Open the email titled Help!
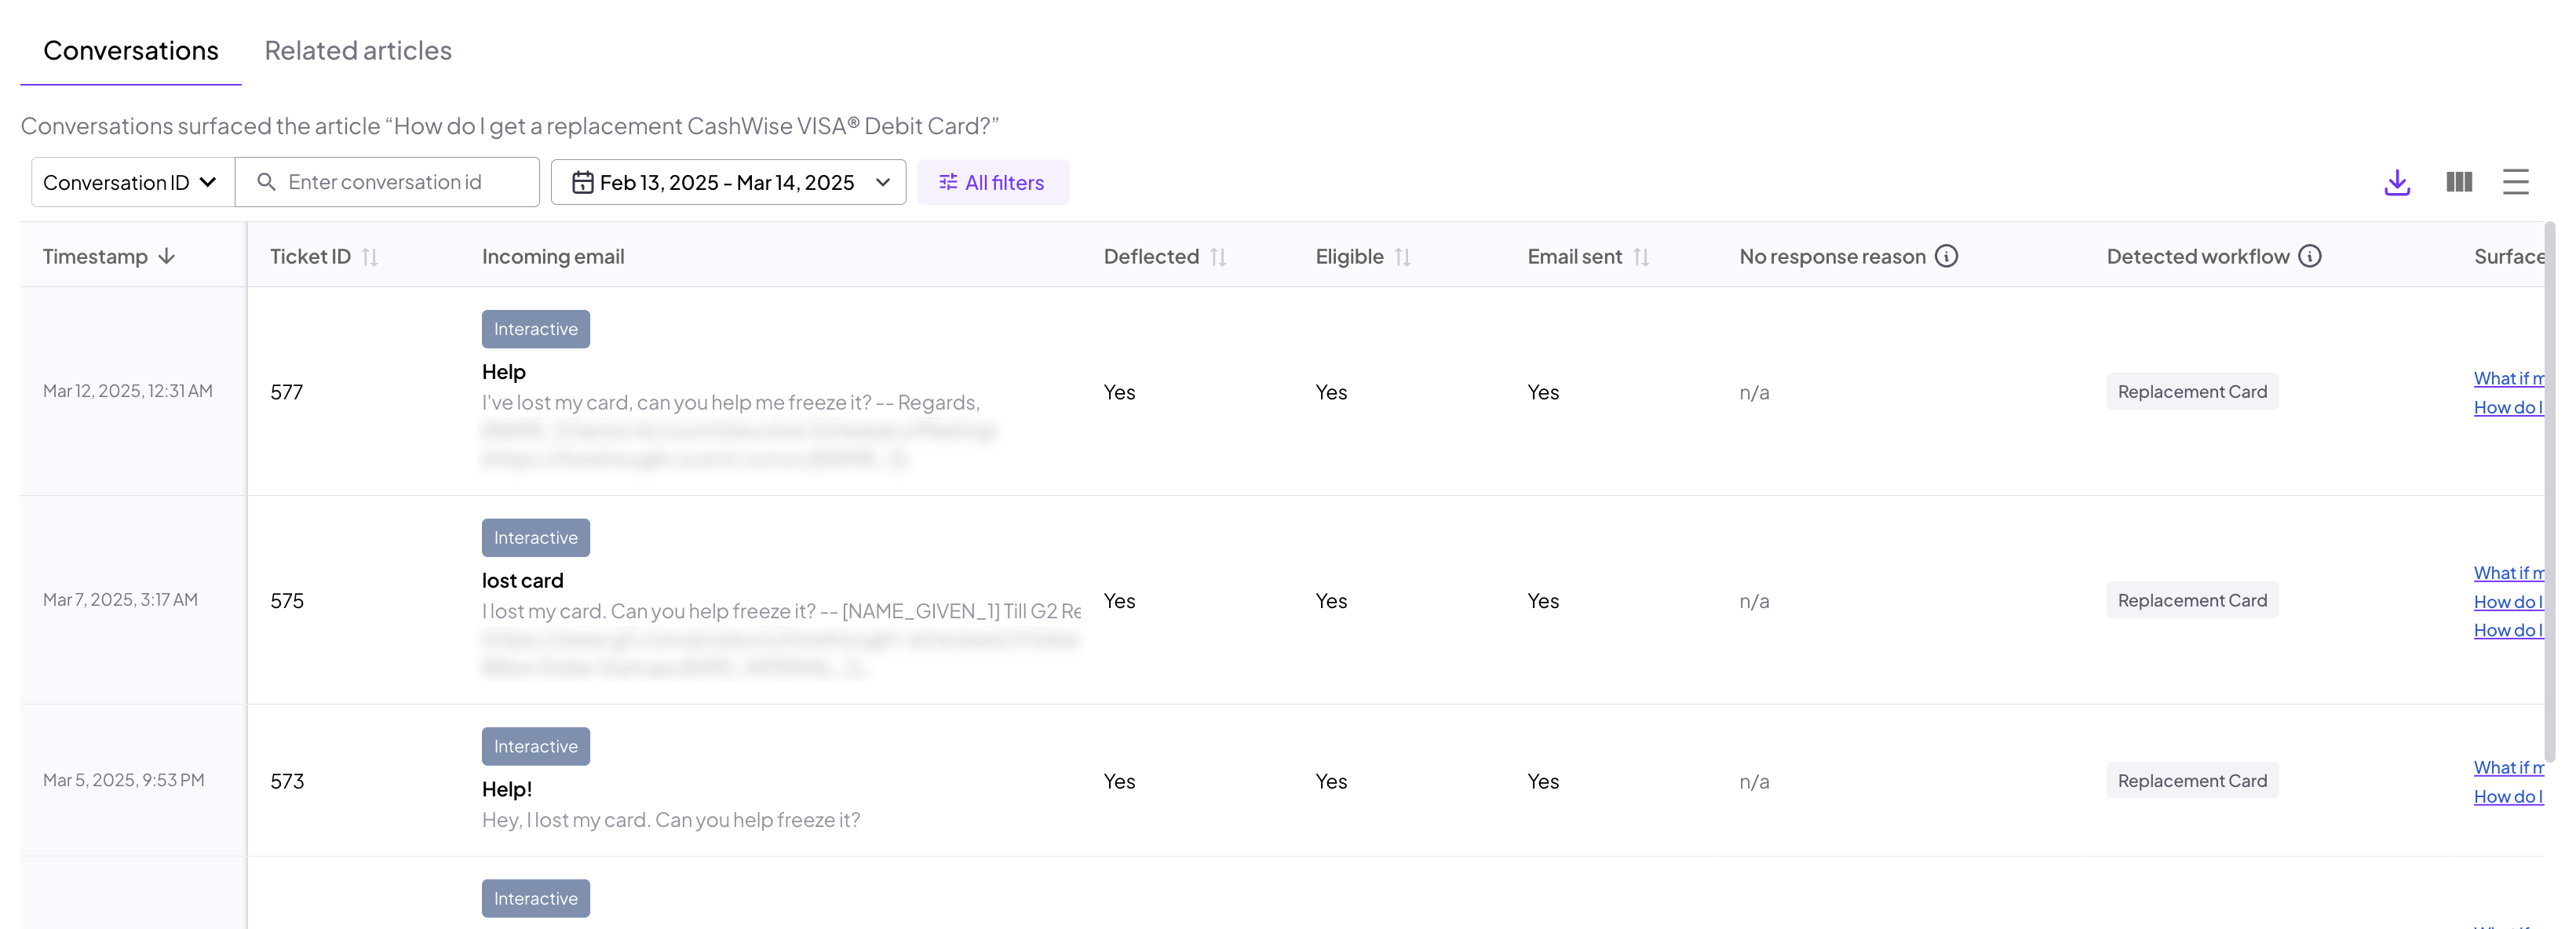This screenshot has width=2576, height=929. [506, 789]
